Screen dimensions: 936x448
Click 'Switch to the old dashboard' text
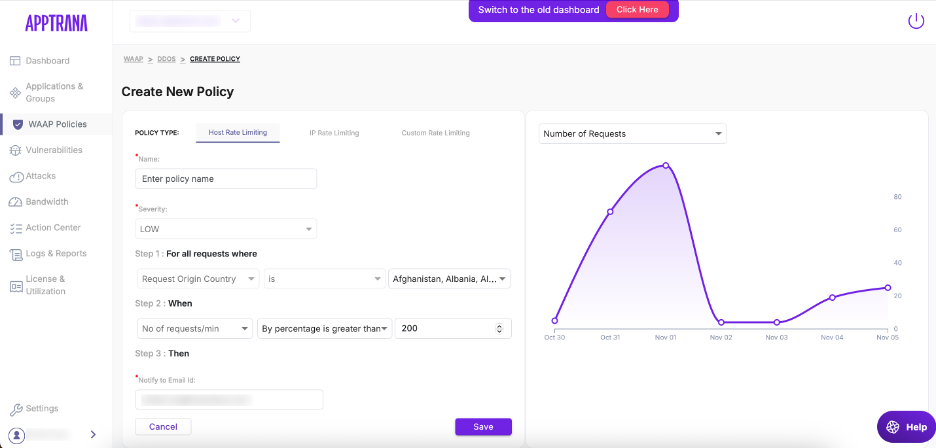(x=538, y=10)
